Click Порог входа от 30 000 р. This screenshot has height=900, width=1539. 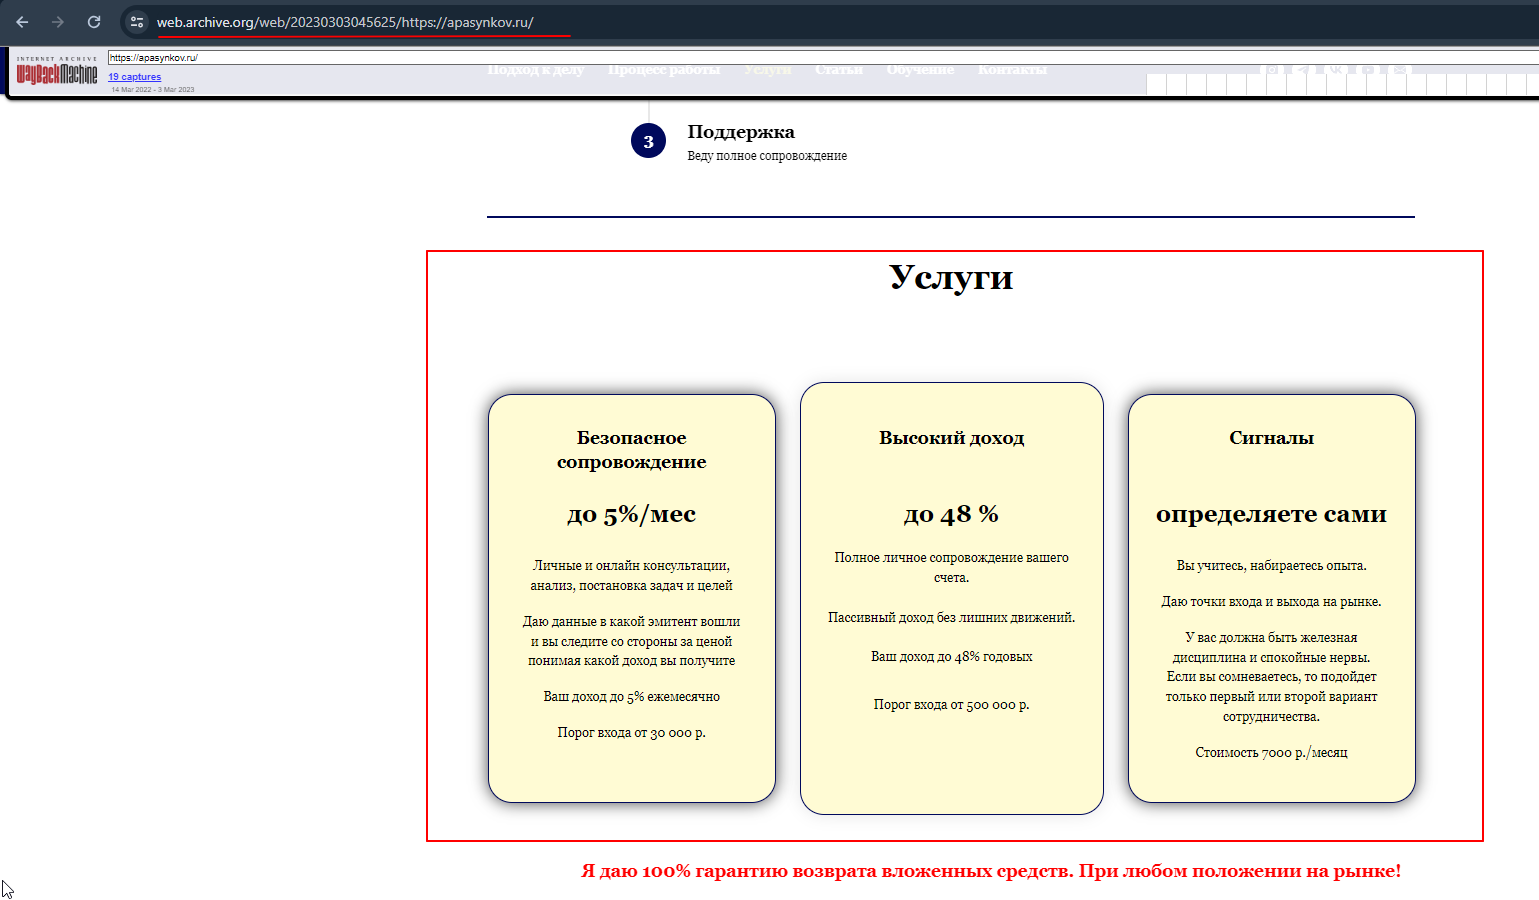pos(632,733)
